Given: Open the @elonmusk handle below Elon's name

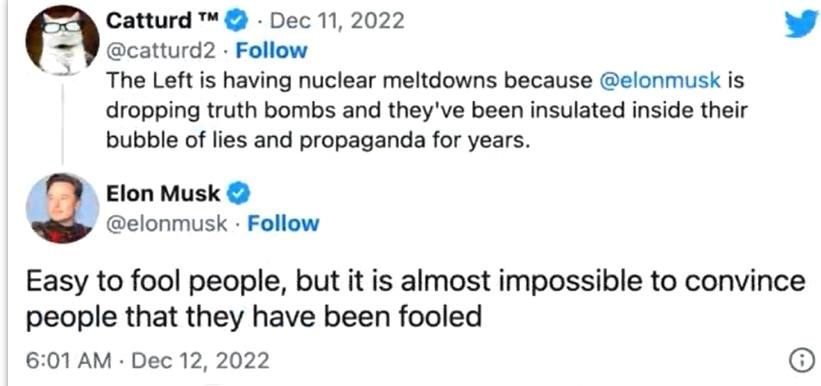Looking at the screenshot, I should pyautogui.click(x=167, y=224).
